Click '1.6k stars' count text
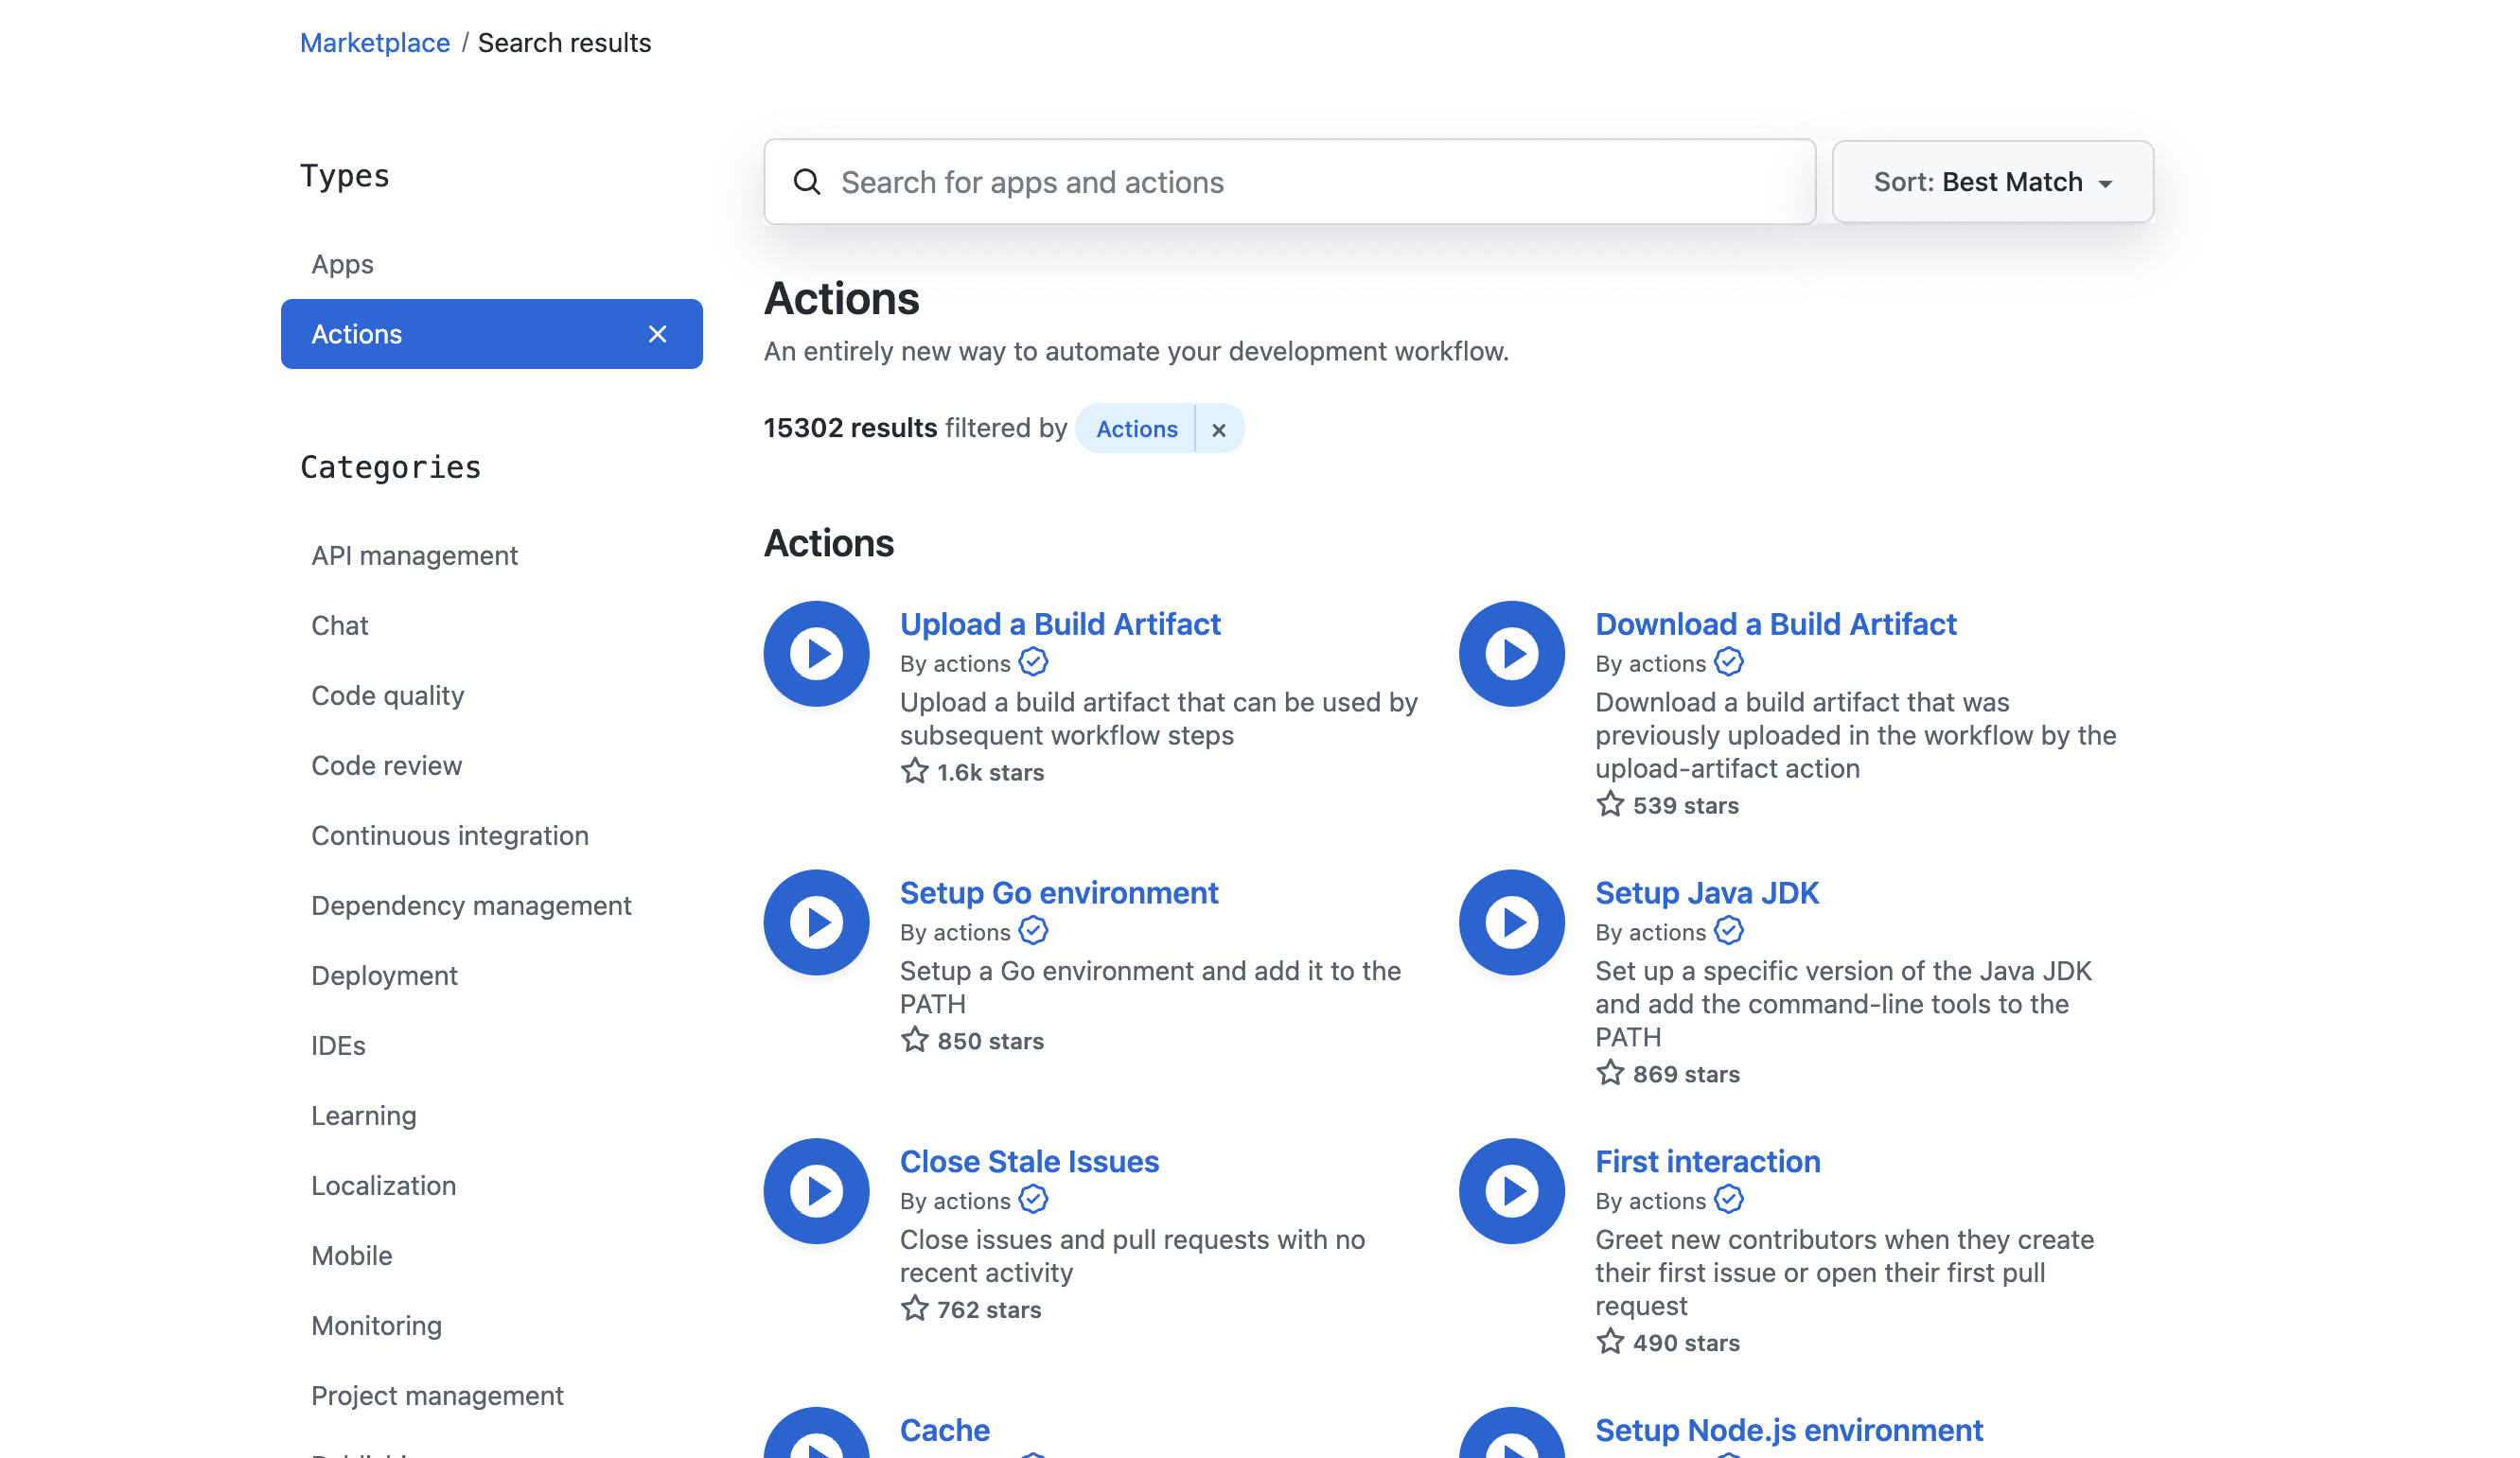This screenshot has width=2520, height=1458. 990,773
